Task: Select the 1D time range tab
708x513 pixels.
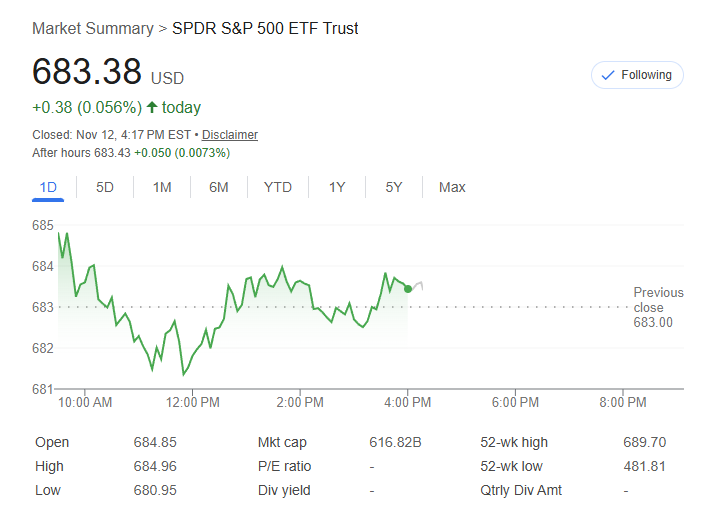Action: click(x=48, y=187)
